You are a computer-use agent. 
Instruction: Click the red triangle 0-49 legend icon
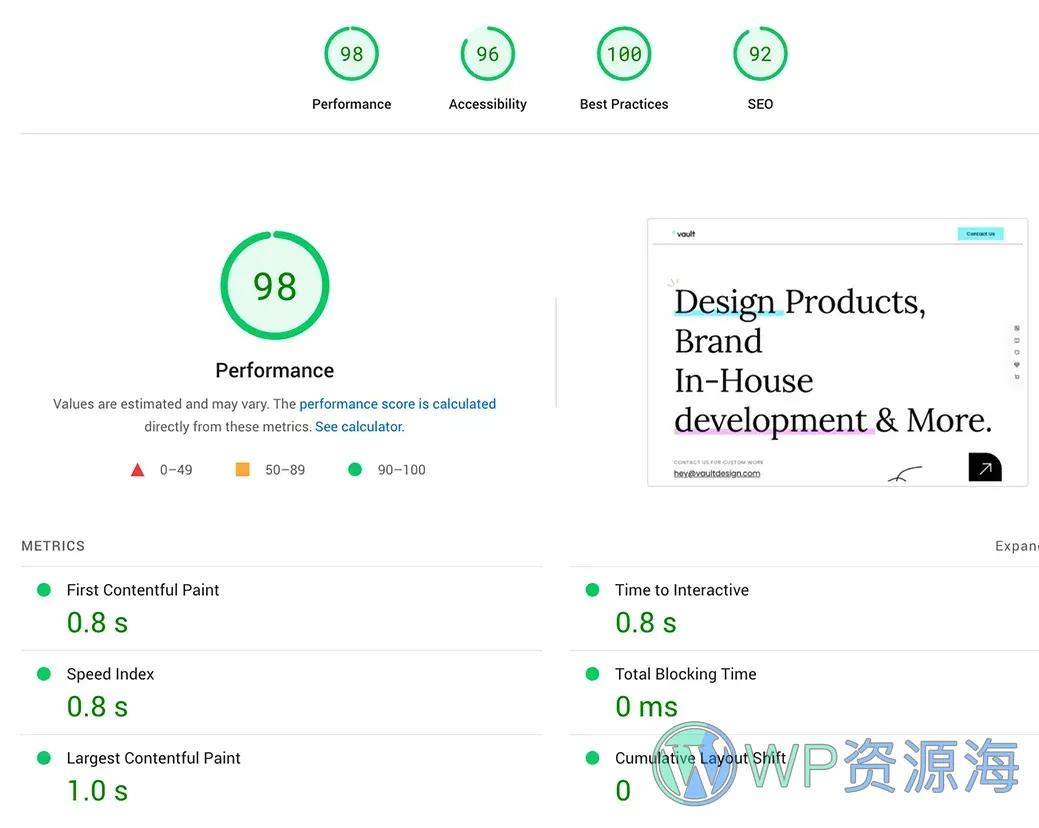(x=137, y=469)
